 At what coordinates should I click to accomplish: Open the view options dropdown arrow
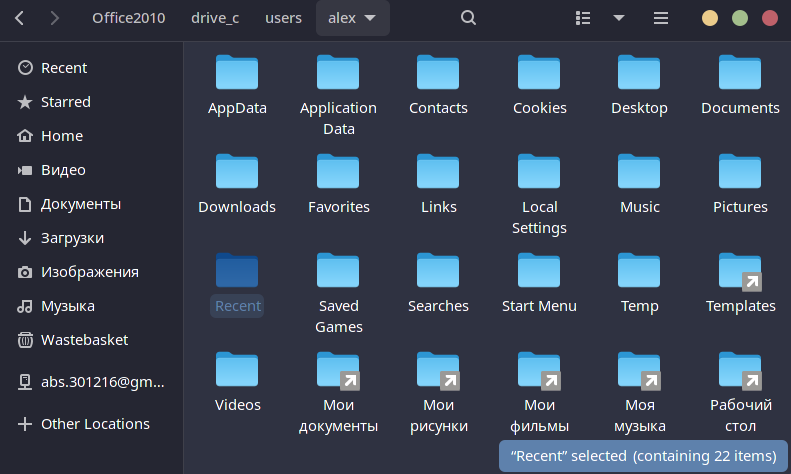618,18
